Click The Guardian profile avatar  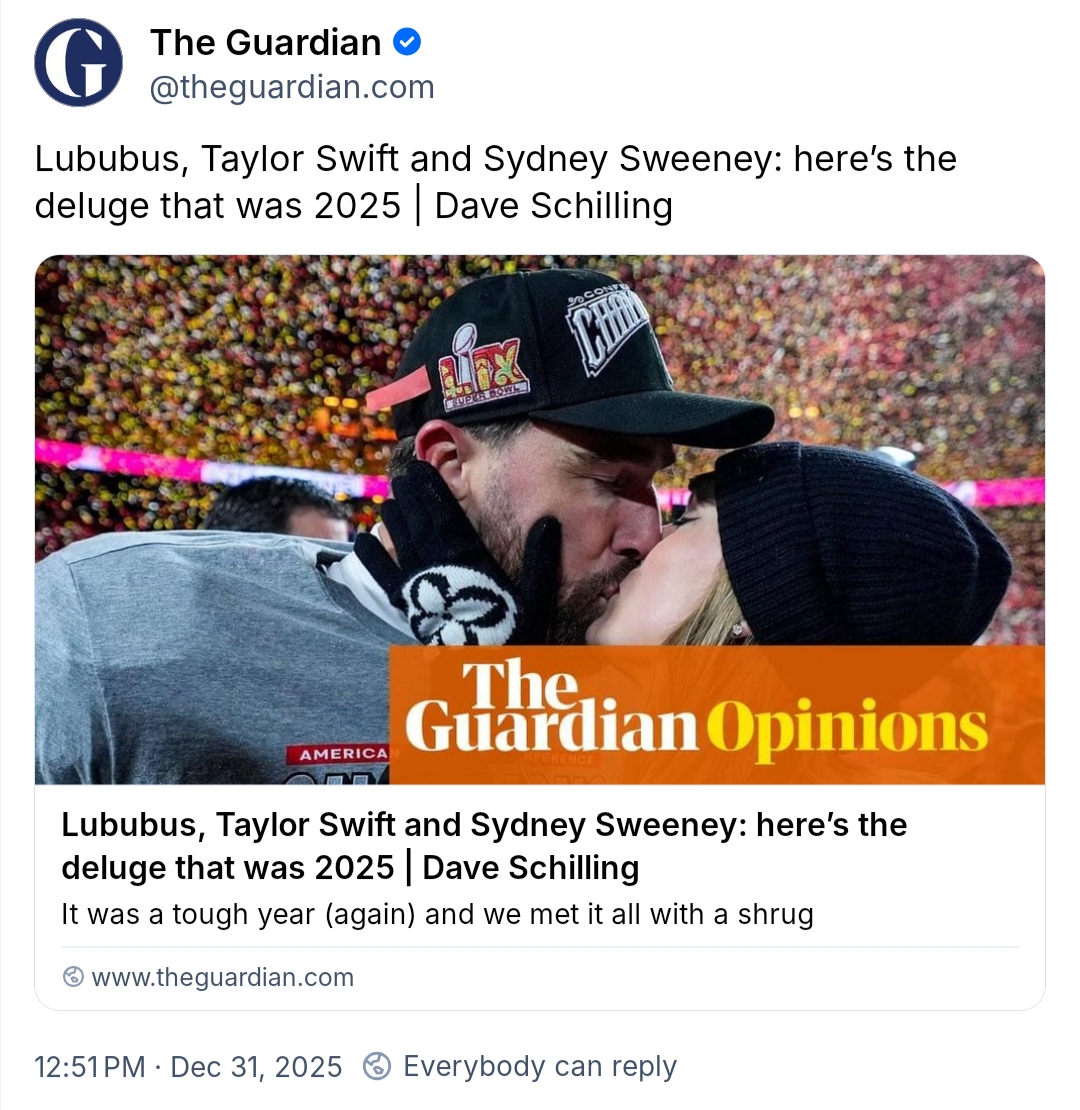pyautogui.click(x=78, y=62)
